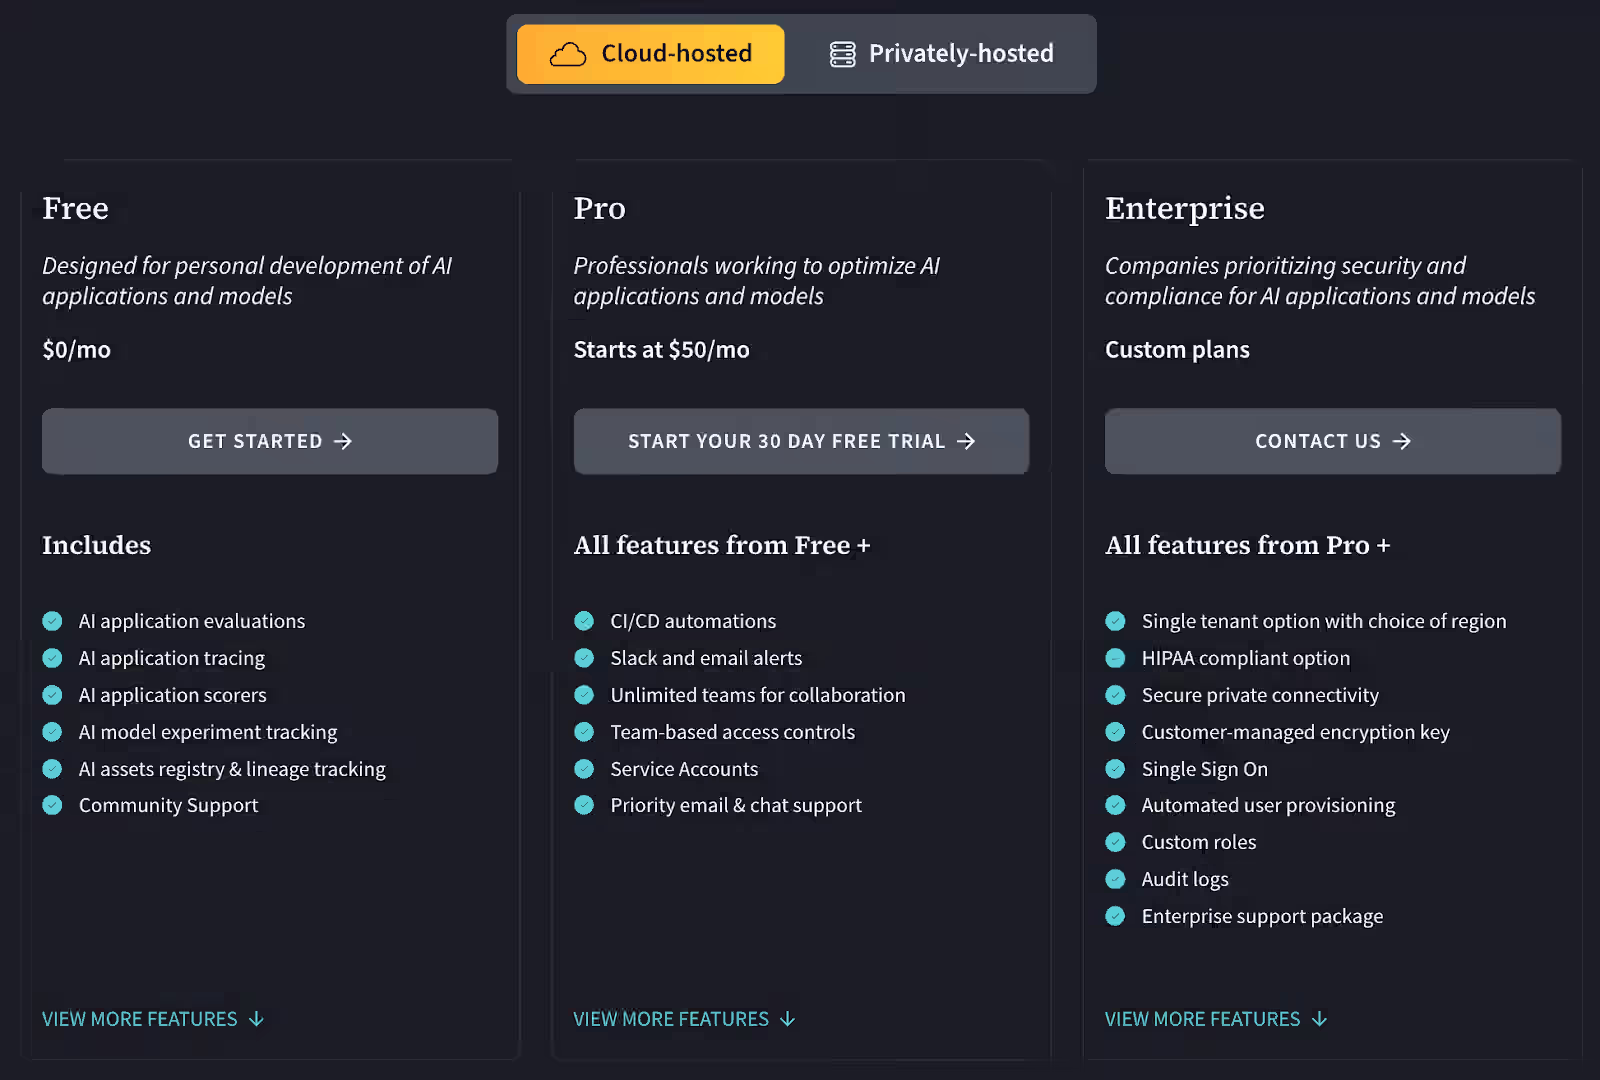Screen dimensions: 1600x1080
Task: Click the cloud icon in the hosting toggle
Action: [x=567, y=53]
